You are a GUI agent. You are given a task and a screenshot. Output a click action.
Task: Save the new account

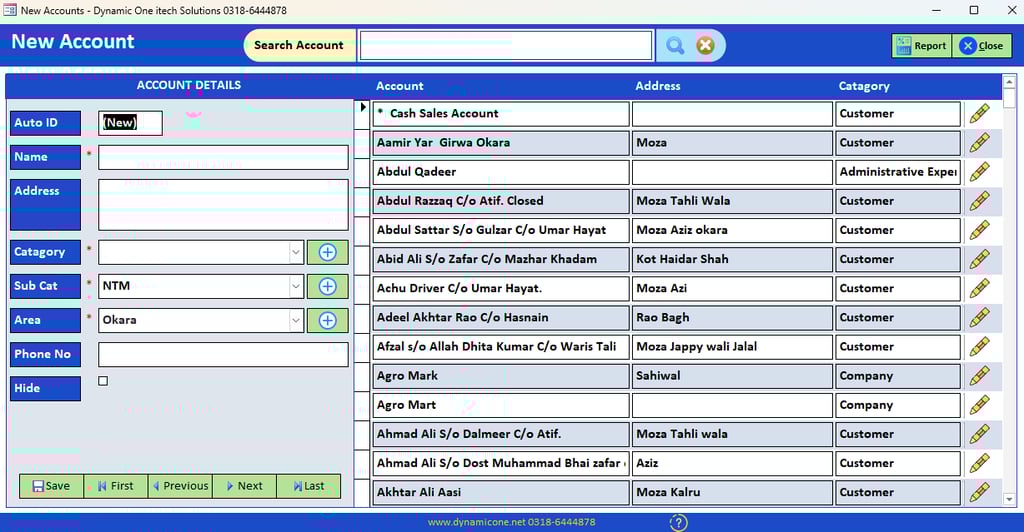52,486
